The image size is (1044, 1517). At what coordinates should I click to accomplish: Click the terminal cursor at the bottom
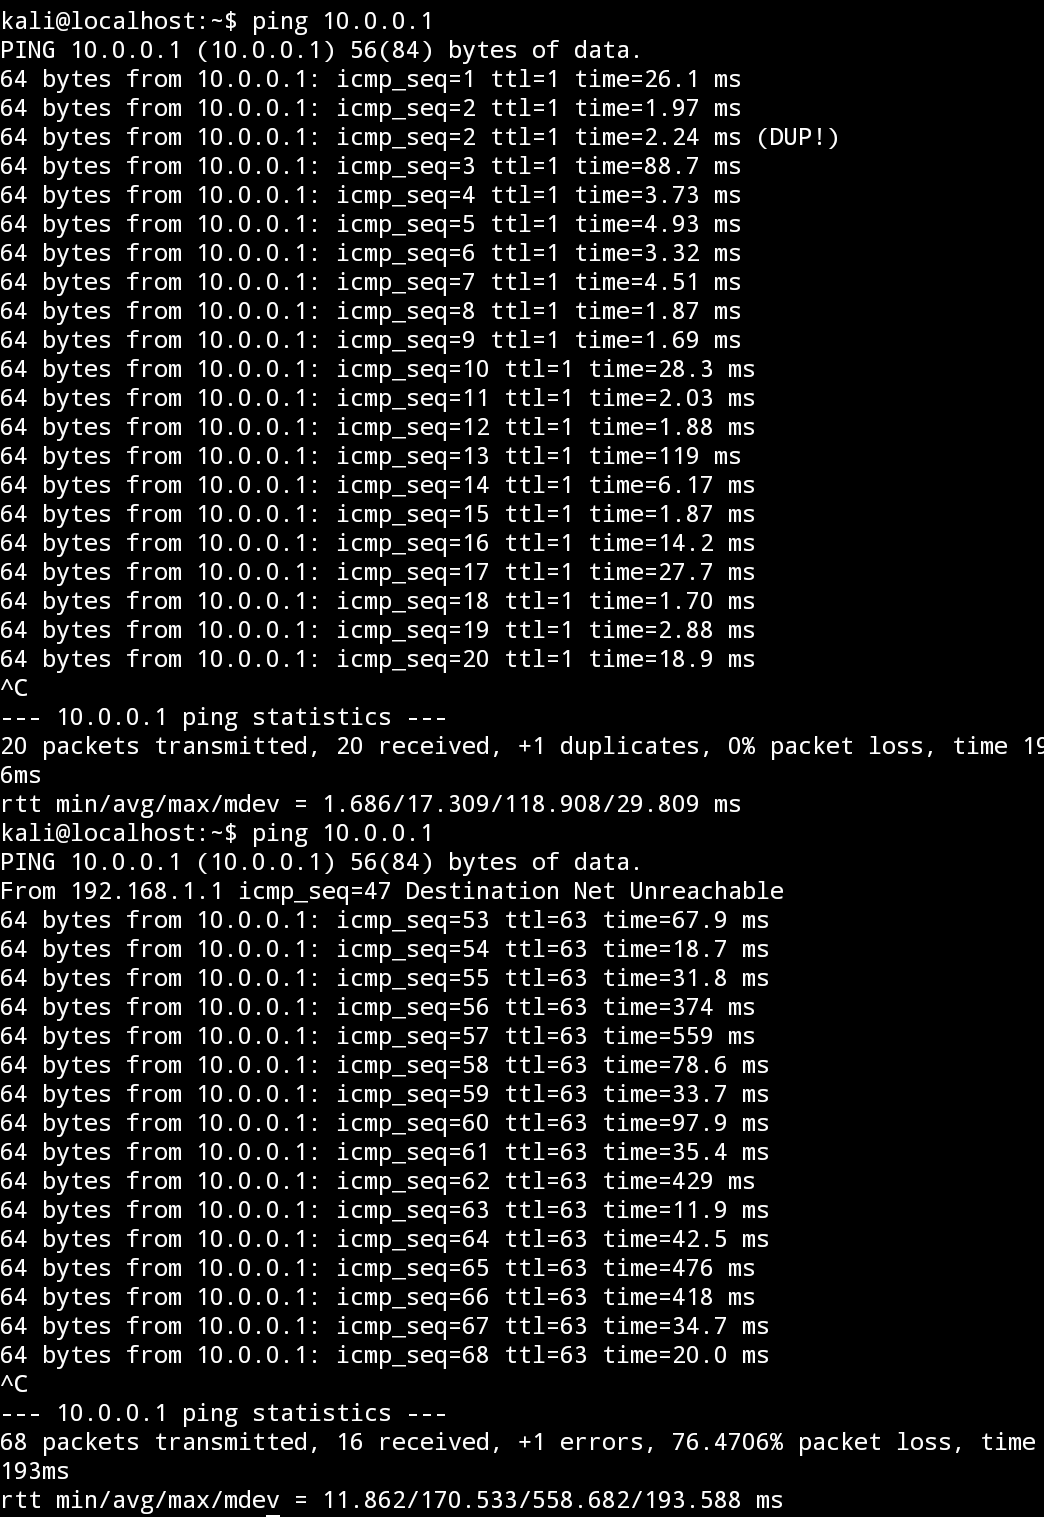tap(273, 1514)
